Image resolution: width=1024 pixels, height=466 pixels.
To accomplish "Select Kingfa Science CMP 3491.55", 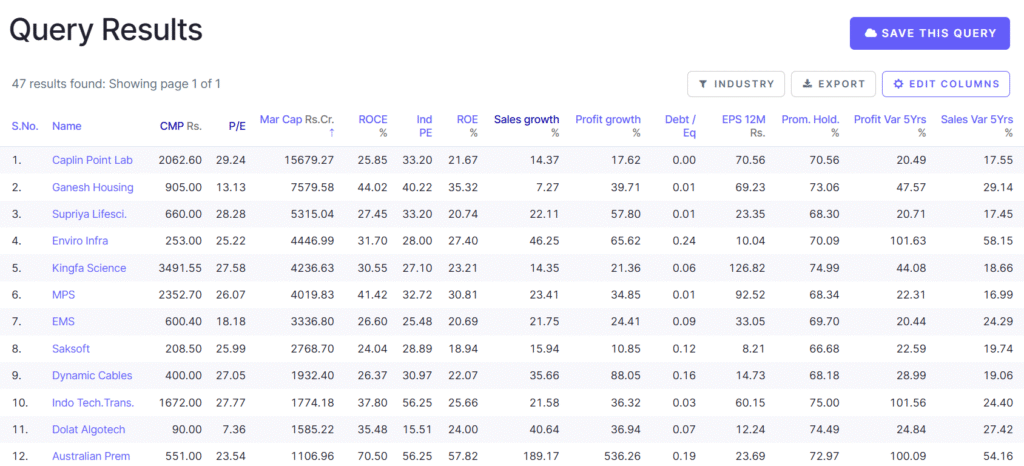I will coord(180,268).
